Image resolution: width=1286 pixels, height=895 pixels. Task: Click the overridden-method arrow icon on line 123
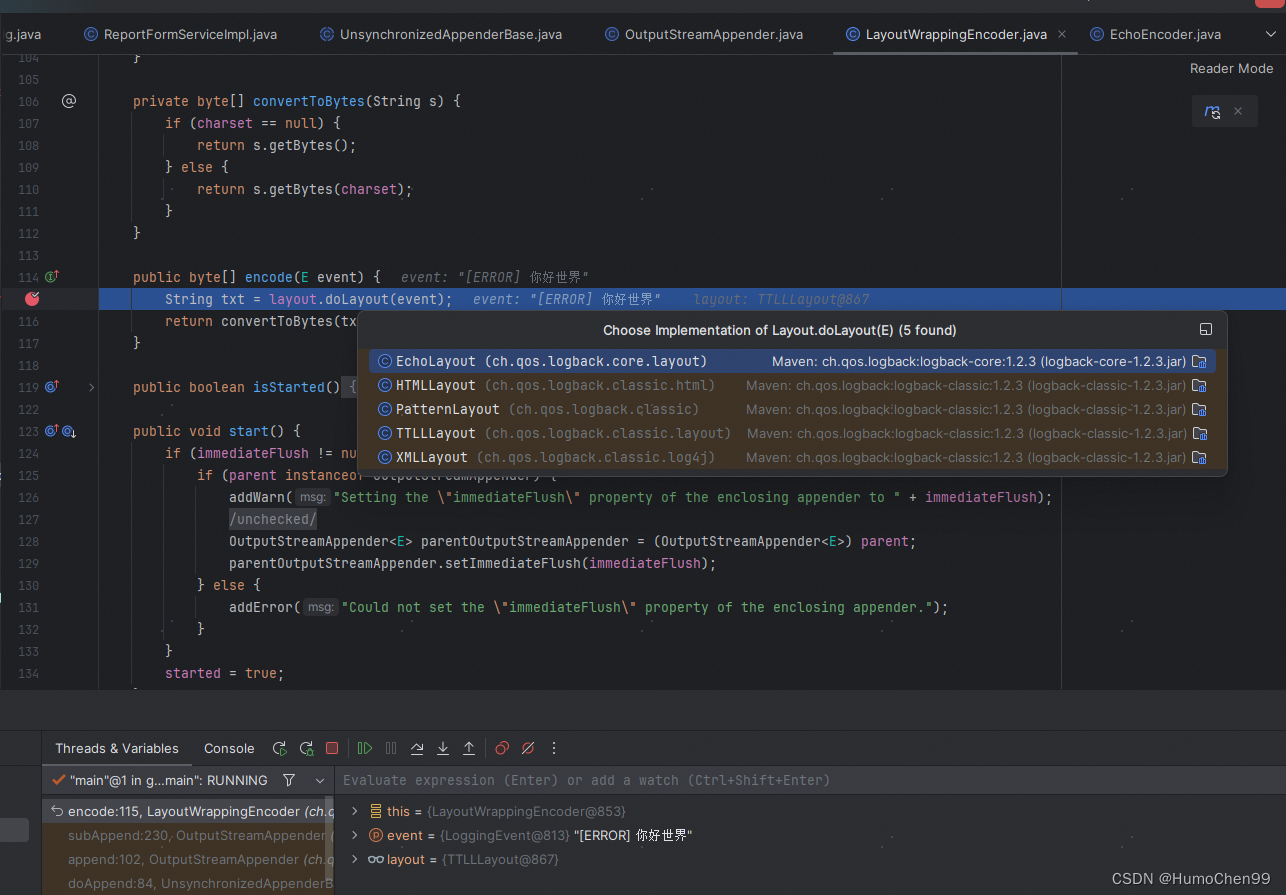(69, 431)
